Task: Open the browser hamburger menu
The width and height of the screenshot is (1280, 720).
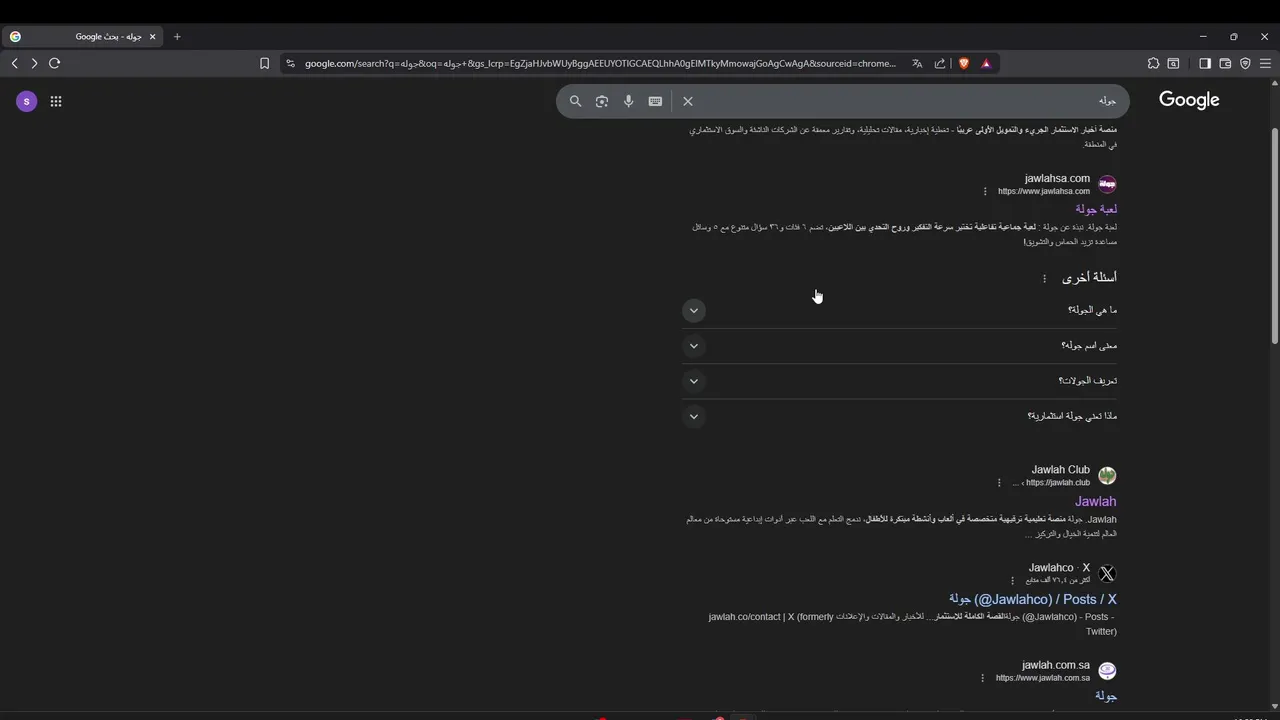Action: (1265, 63)
